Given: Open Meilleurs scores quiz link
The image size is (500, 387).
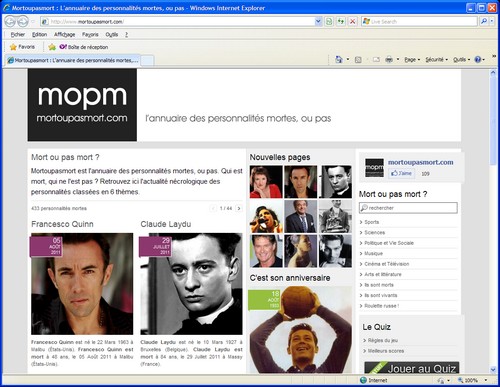Looking at the screenshot, I should pyautogui.click(x=386, y=351).
